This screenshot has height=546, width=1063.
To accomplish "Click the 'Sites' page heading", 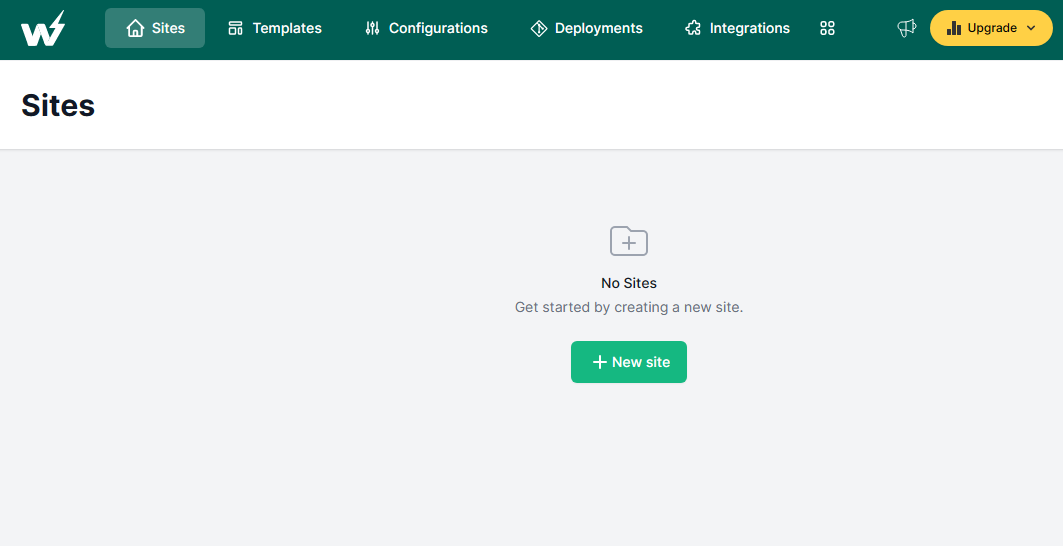I will coord(58,106).
